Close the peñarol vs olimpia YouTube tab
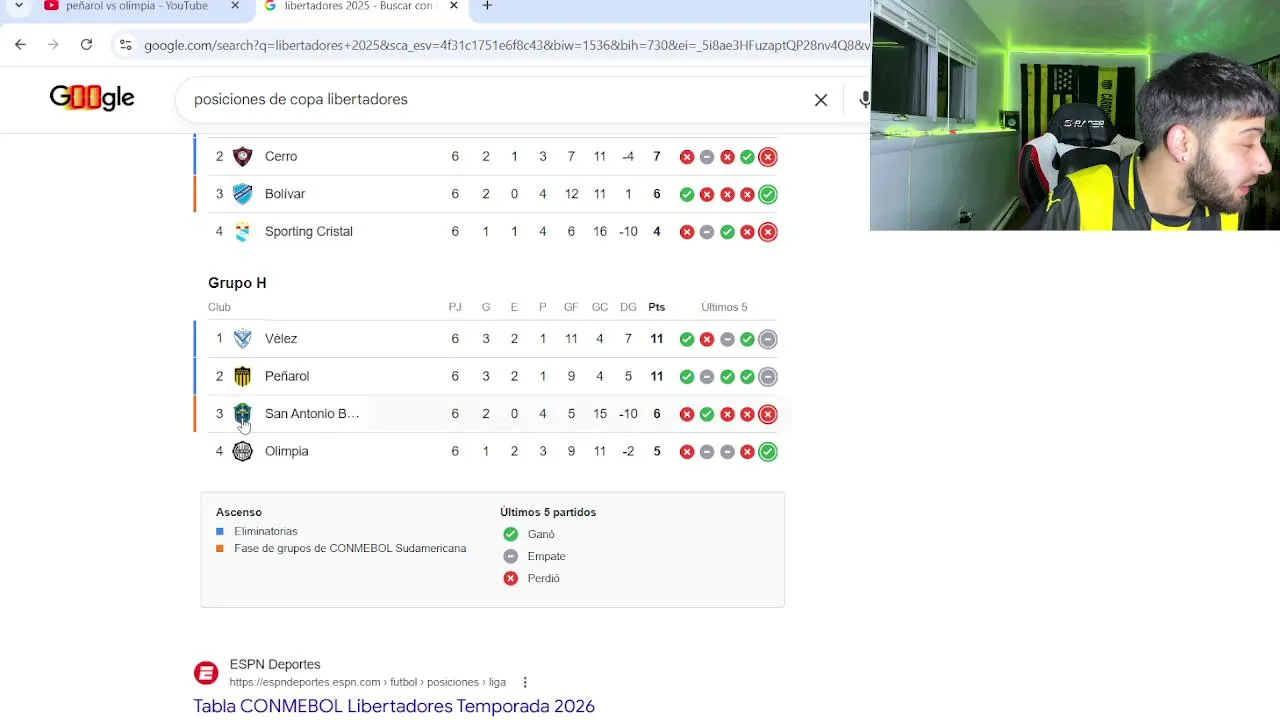The height and width of the screenshot is (720, 1280). click(235, 6)
